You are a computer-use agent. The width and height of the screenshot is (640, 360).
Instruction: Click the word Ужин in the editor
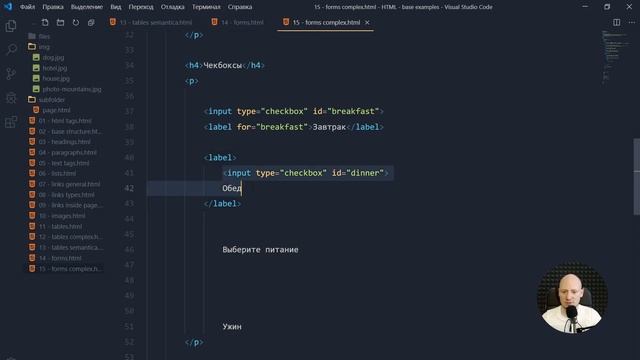(232, 327)
